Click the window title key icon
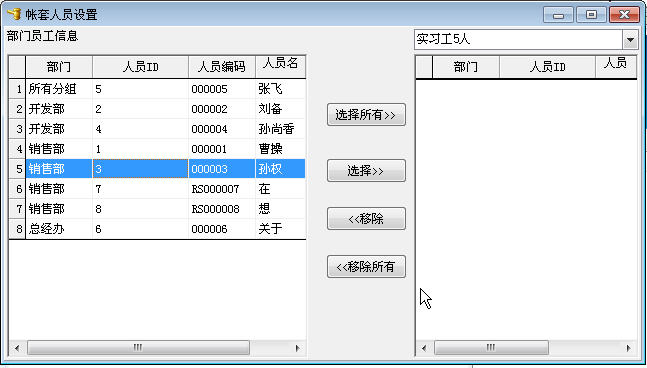Screen dimensions: 647x368 point(14,14)
